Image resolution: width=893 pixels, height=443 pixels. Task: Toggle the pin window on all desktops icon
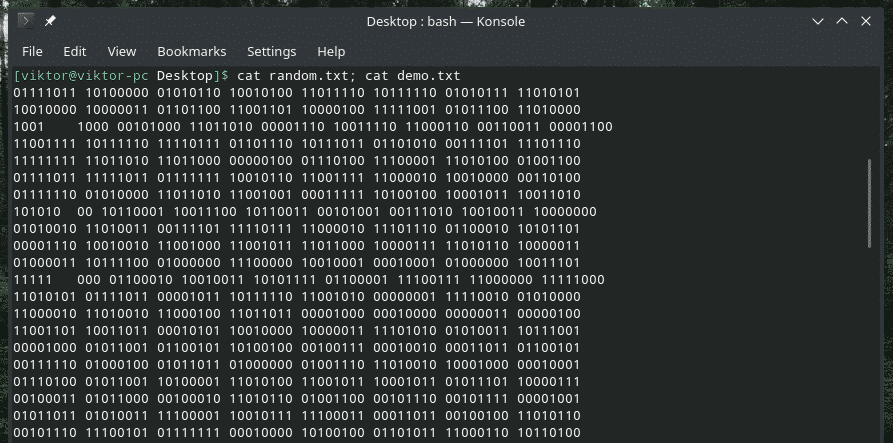(50, 21)
